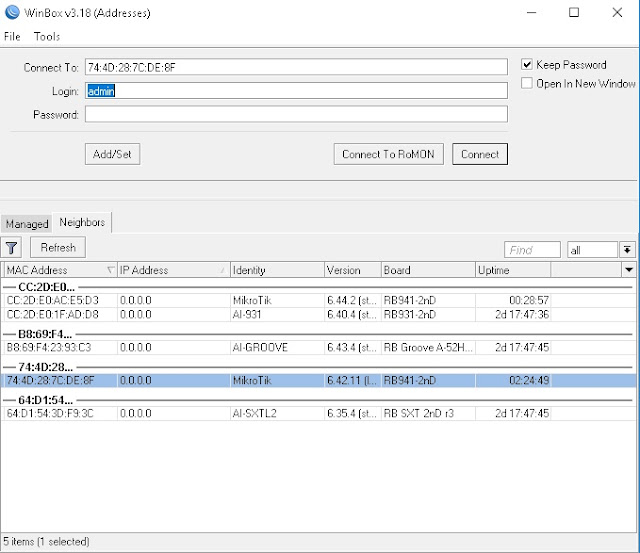Select MAC address B8:69:F4:23:93:C3
The height and width of the screenshot is (553, 640).
(x=49, y=348)
